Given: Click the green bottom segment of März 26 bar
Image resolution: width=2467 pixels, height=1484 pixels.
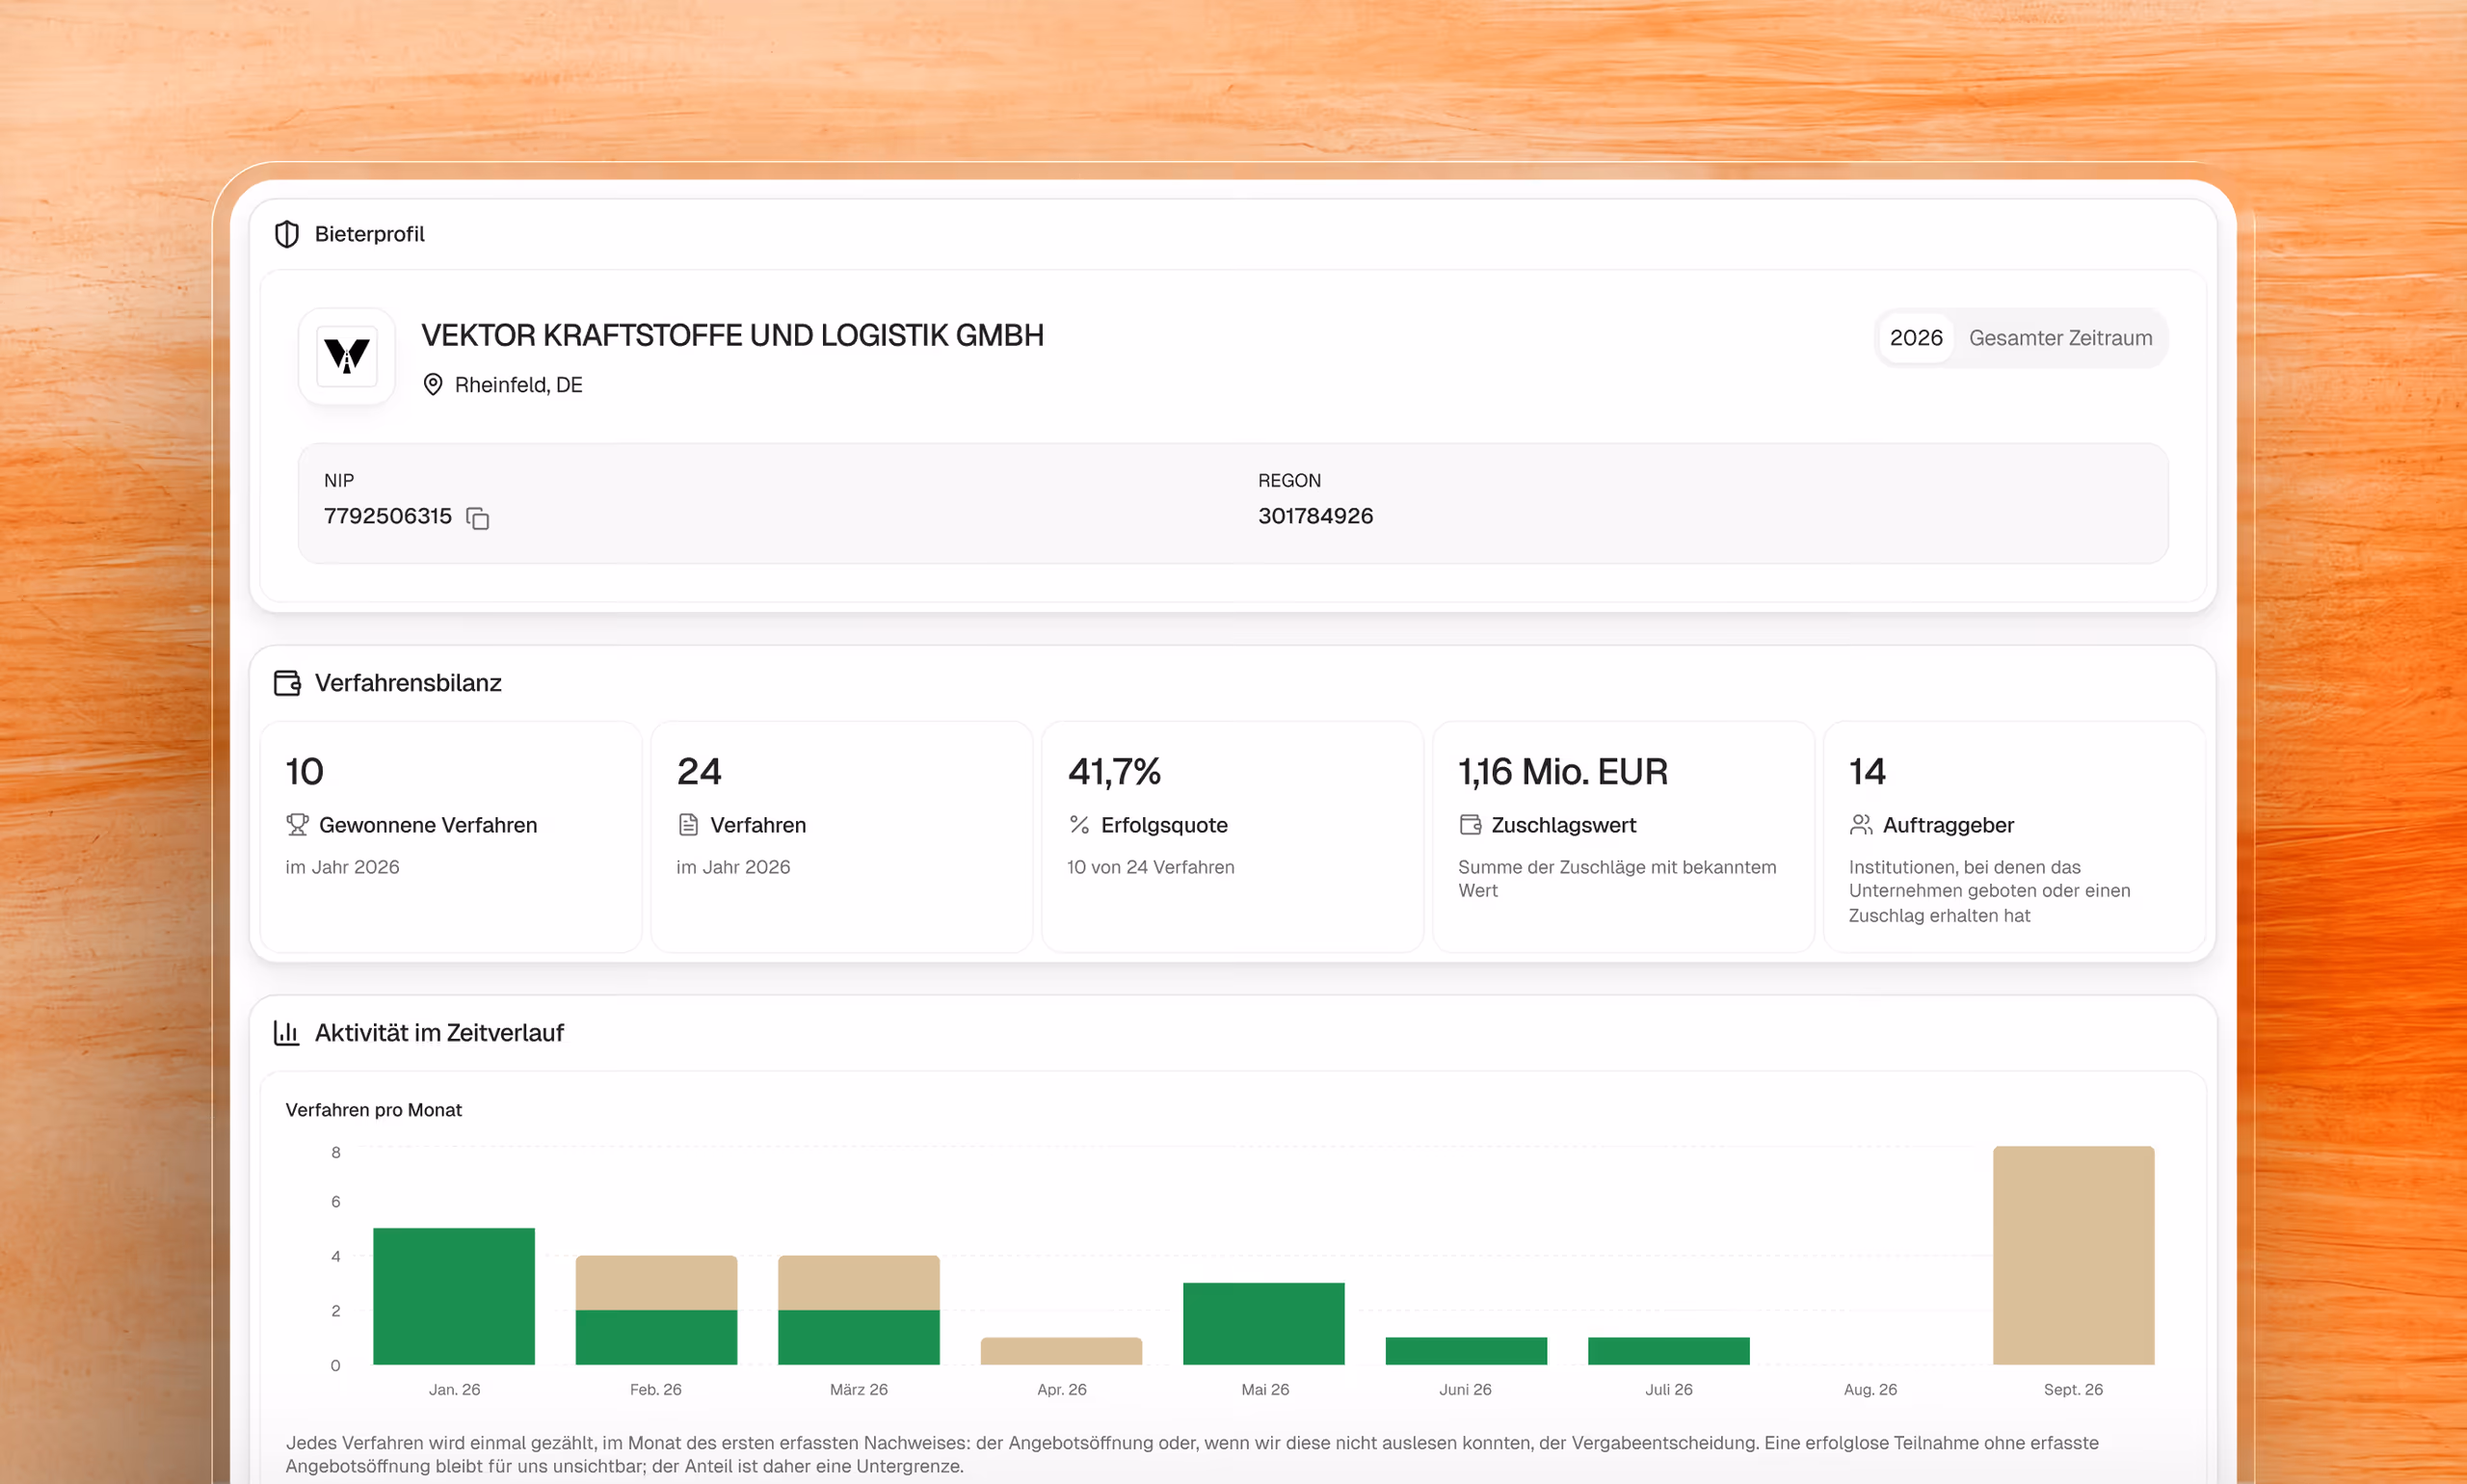Looking at the screenshot, I should [x=859, y=1337].
